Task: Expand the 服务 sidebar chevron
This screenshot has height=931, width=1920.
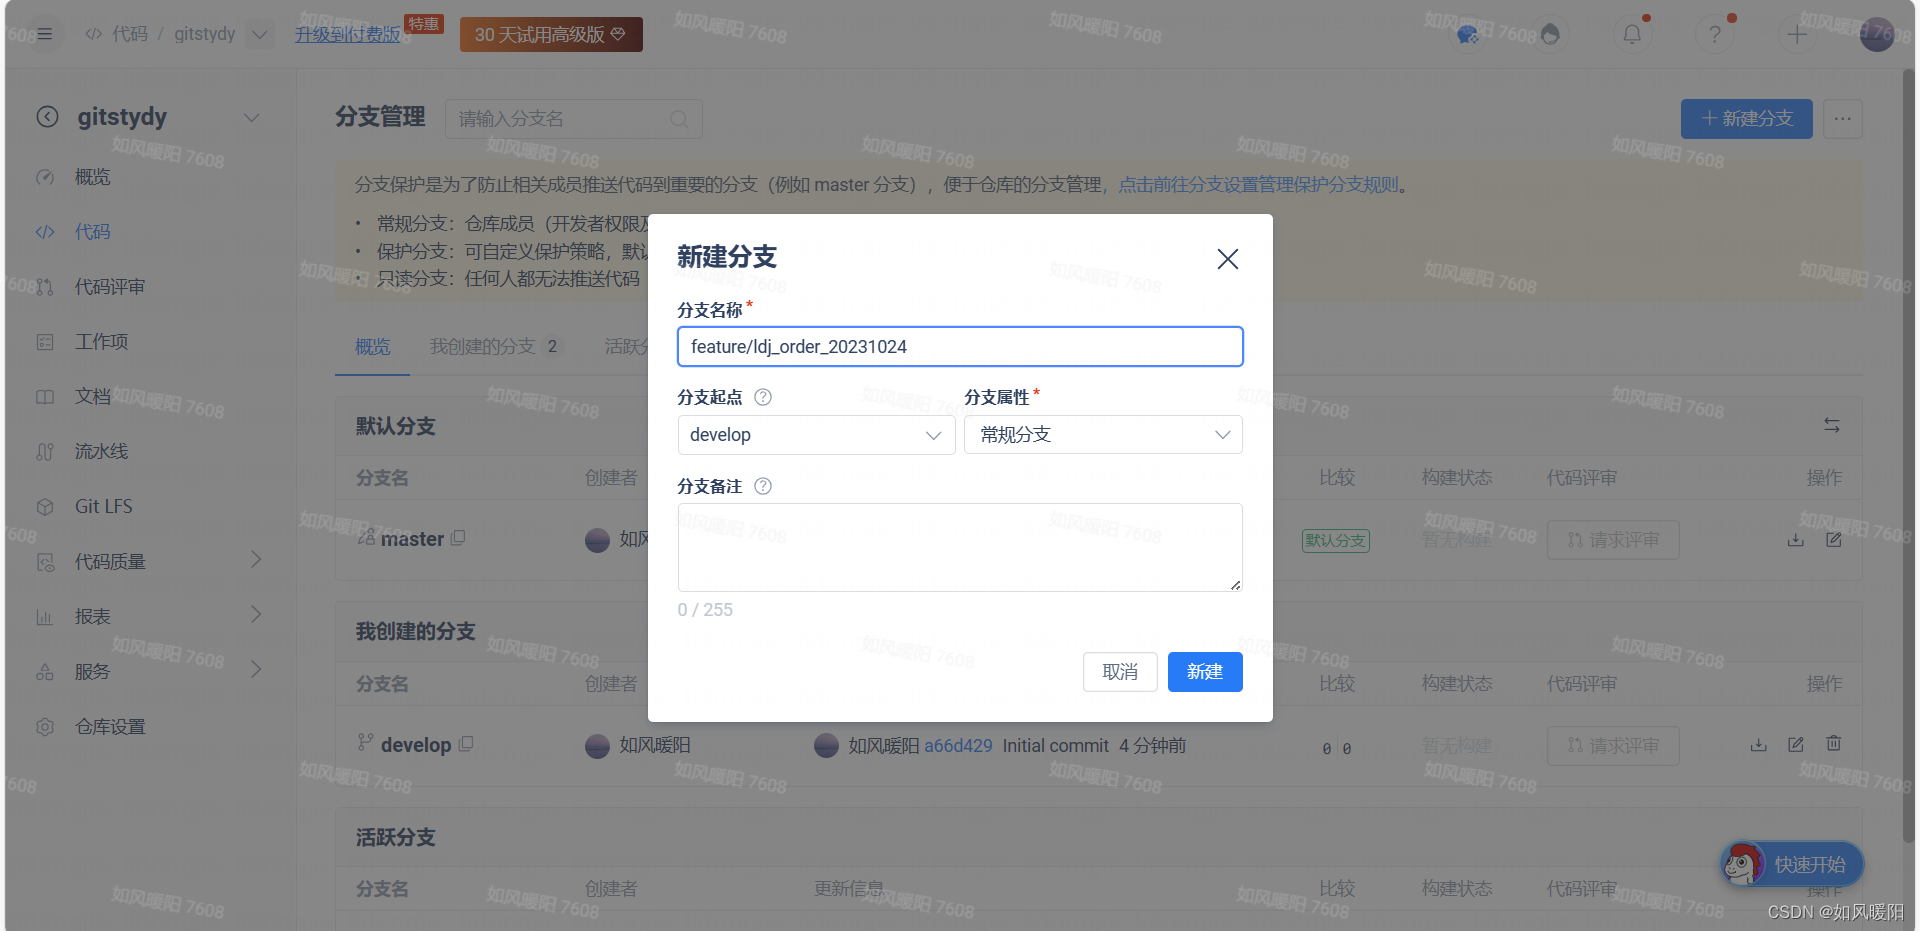Action: coord(256,670)
